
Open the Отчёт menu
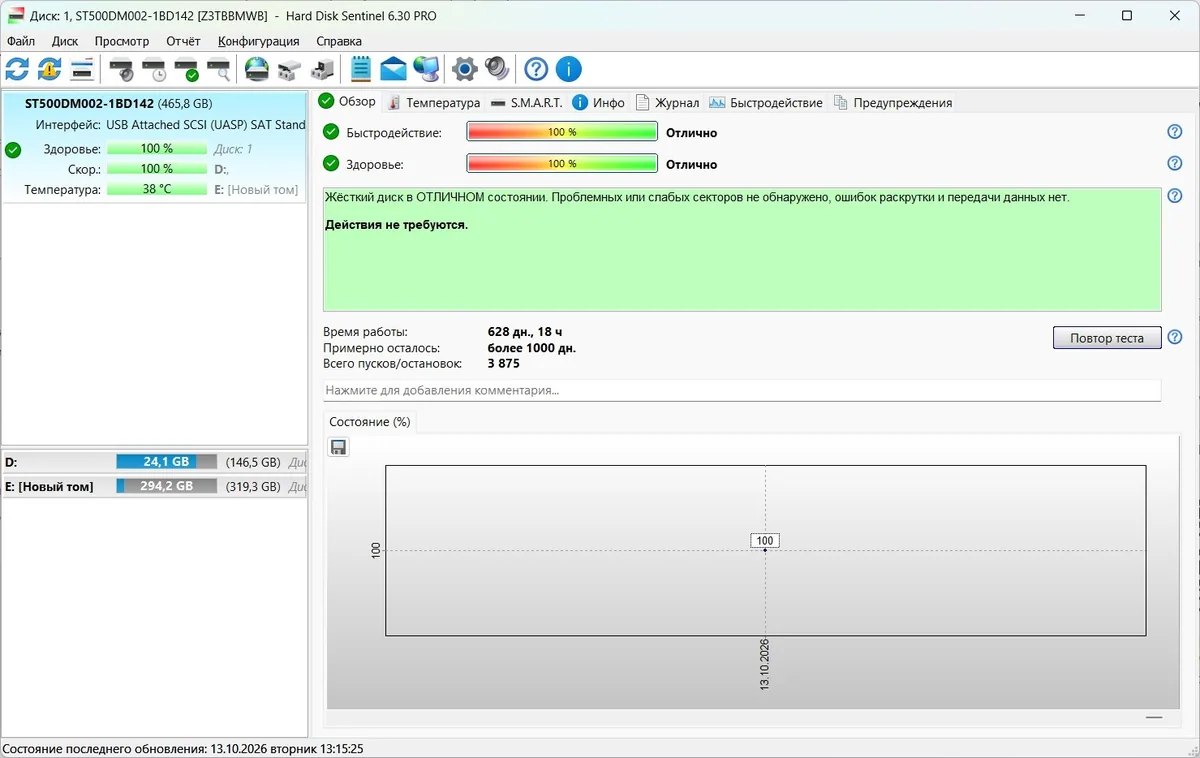[184, 41]
